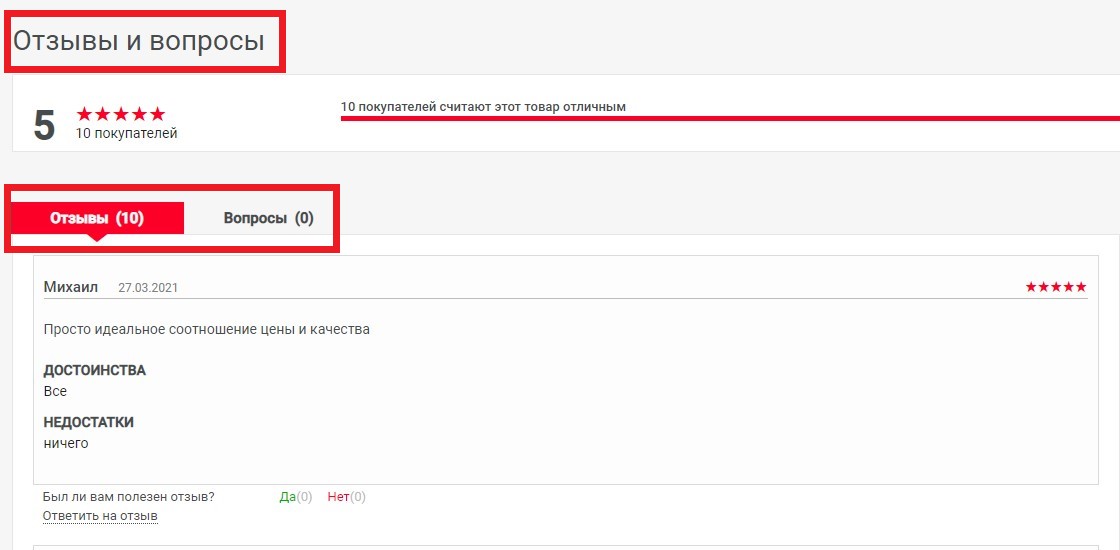Click the large rating number 5

pyautogui.click(x=44, y=125)
